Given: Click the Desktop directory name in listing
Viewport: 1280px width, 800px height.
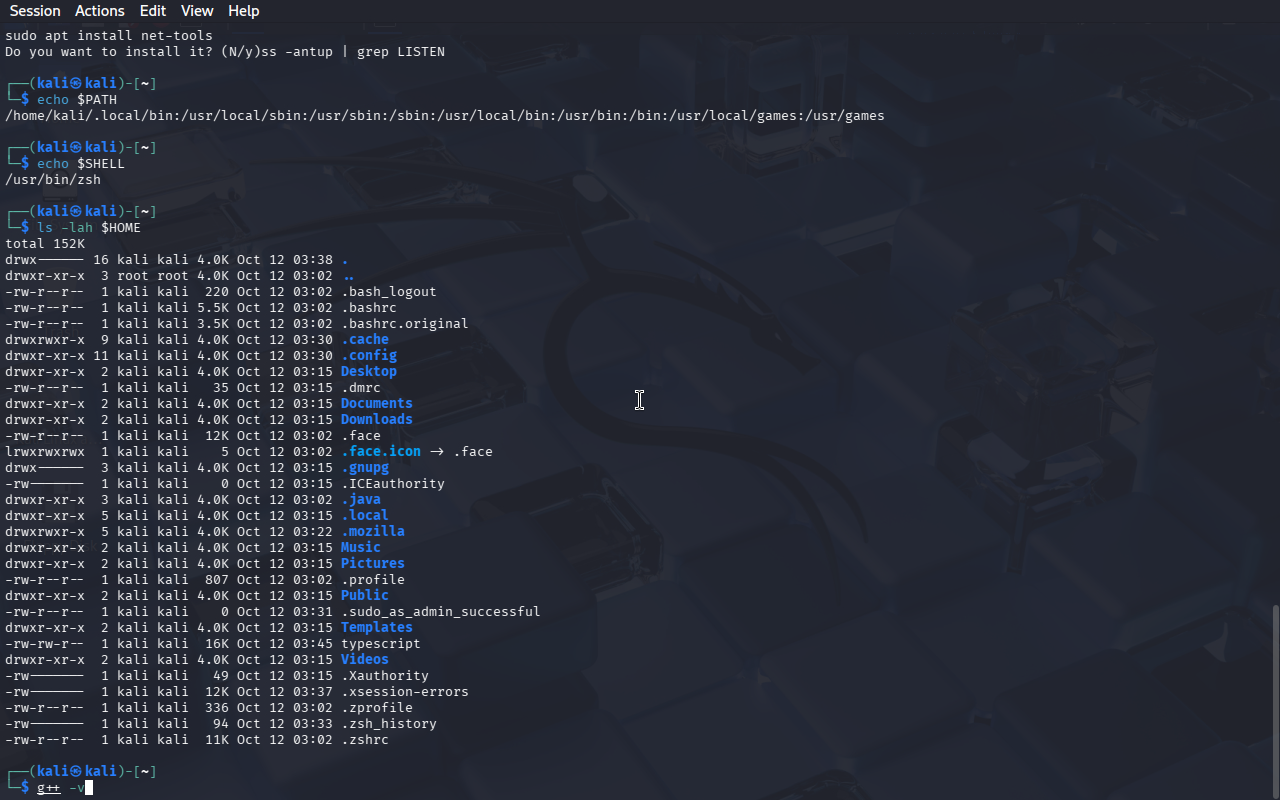Looking at the screenshot, I should click(x=368, y=371).
